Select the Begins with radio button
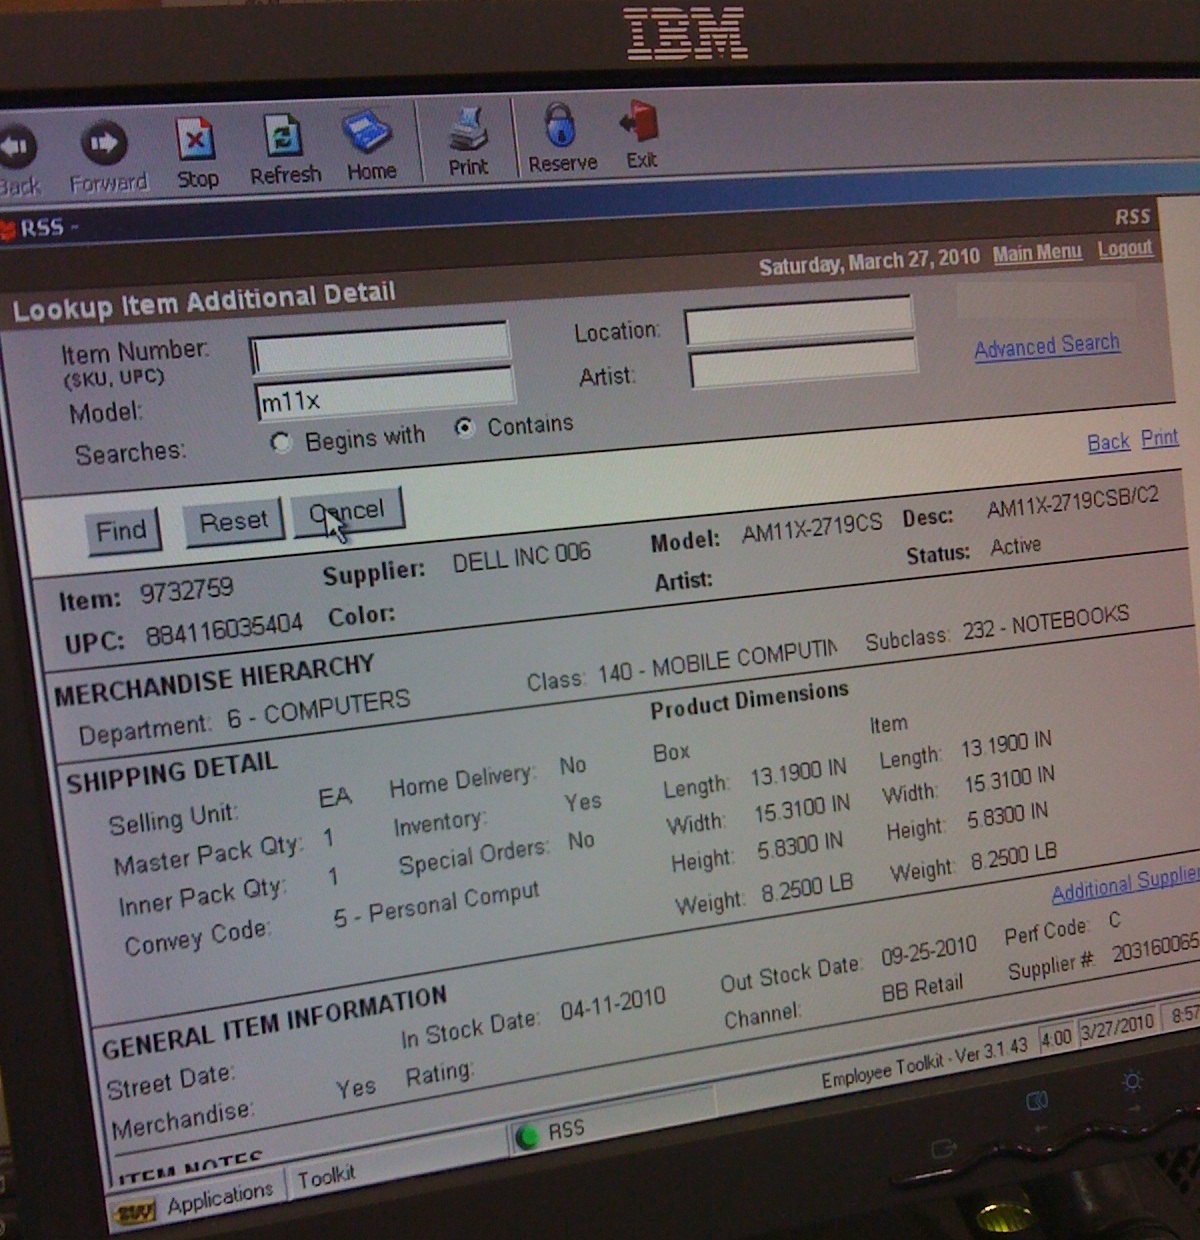Image resolution: width=1200 pixels, height=1240 pixels. (281, 443)
